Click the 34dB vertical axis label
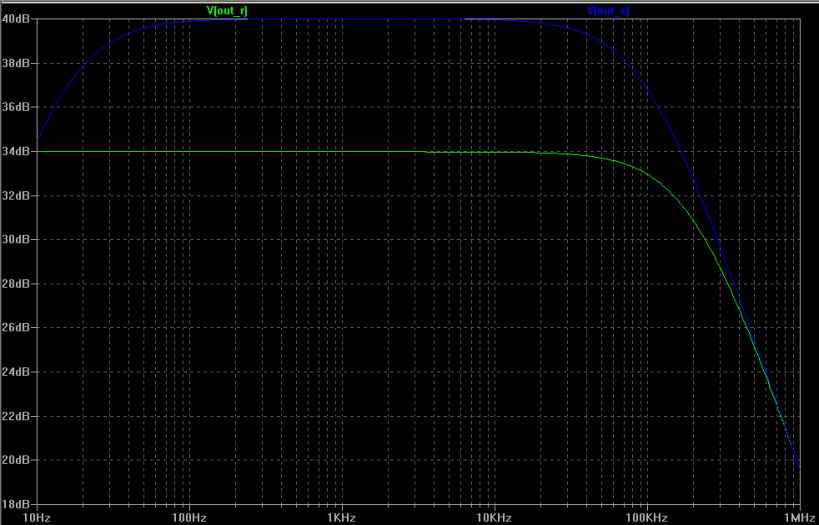The width and height of the screenshot is (819, 525). [x=16, y=151]
